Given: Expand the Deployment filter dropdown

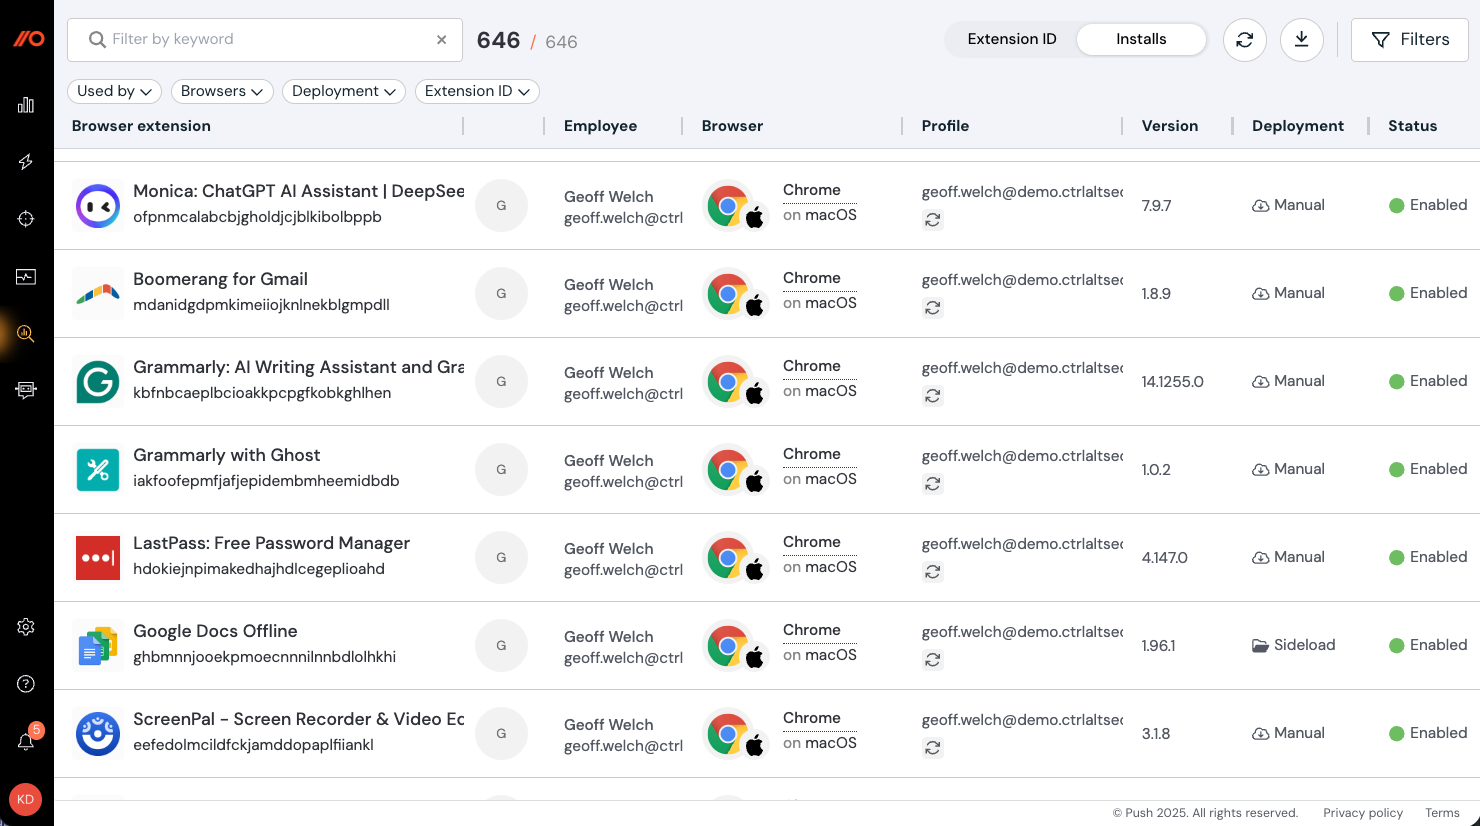Looking at the screenshot, I should (x=344, y=91).
